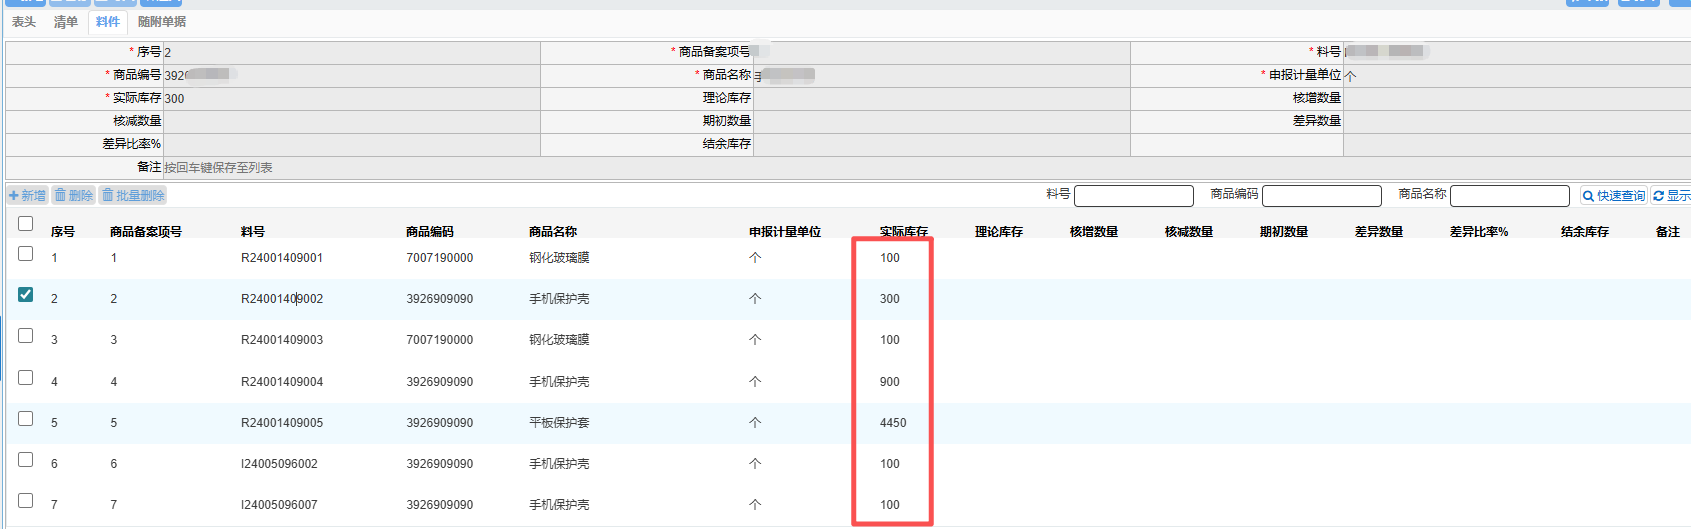
Task: Click the 申报计量单位 field in form
Action: click(1517, 75)
